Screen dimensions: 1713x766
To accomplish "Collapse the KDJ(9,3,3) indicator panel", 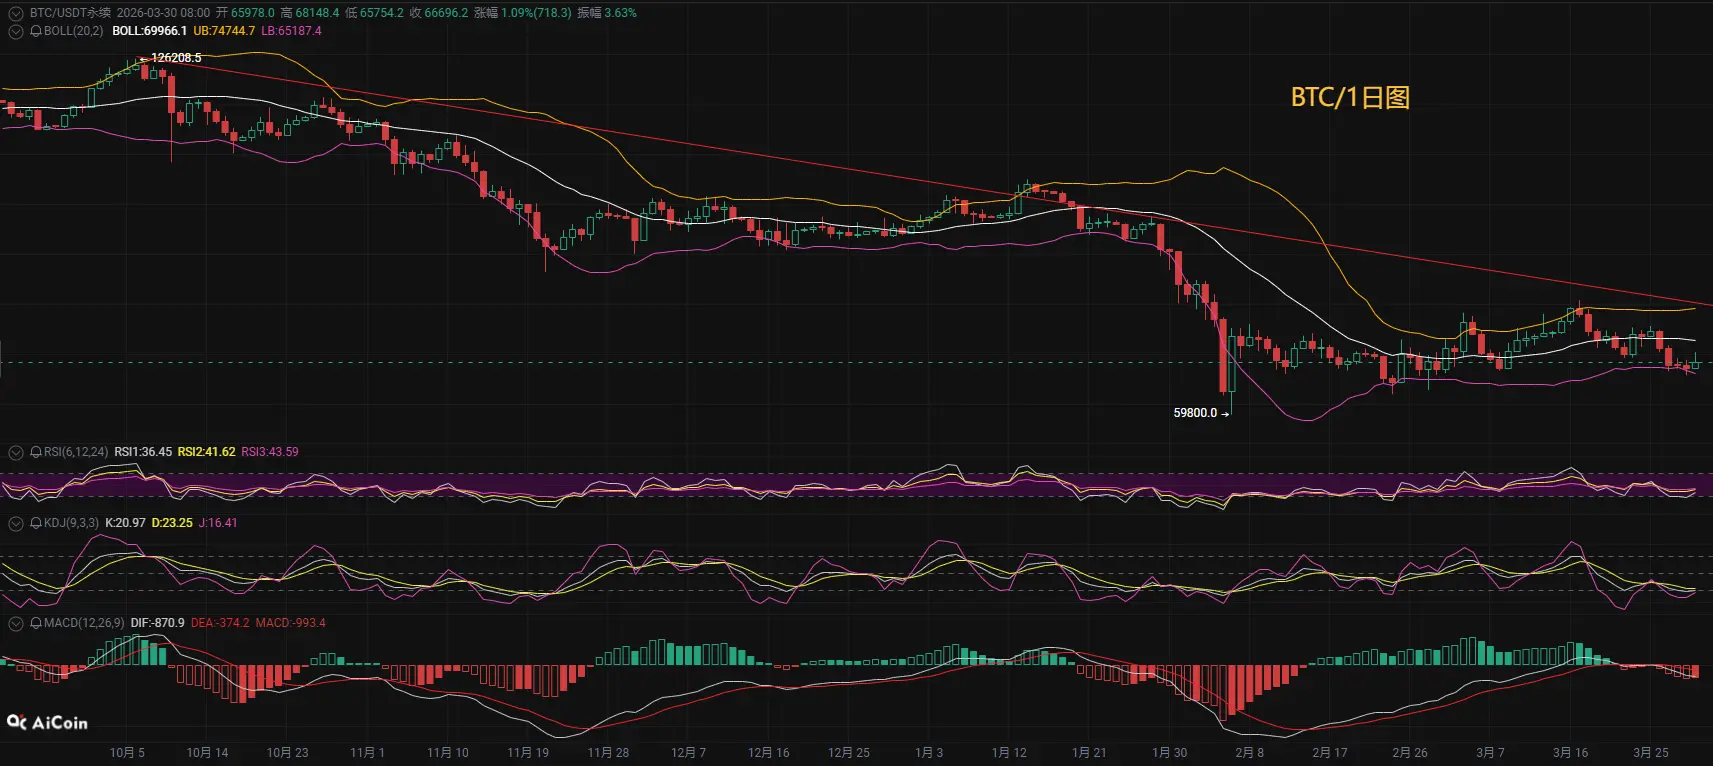I will coord(15,523).
